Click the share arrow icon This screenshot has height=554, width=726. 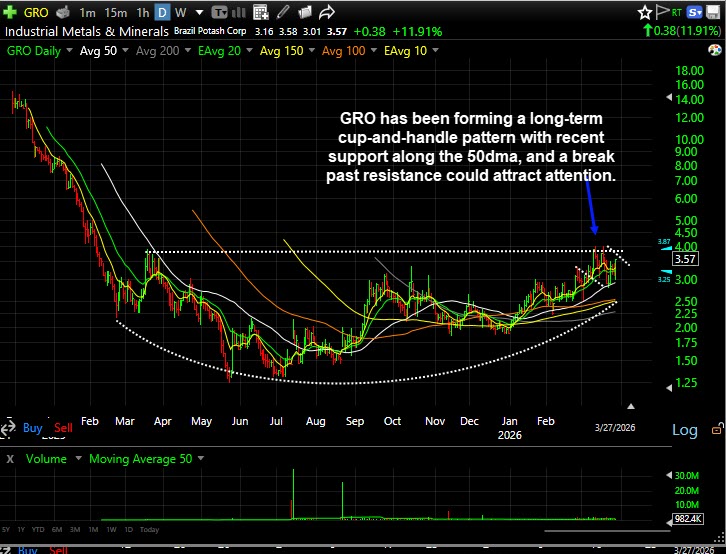pos(327,12)
